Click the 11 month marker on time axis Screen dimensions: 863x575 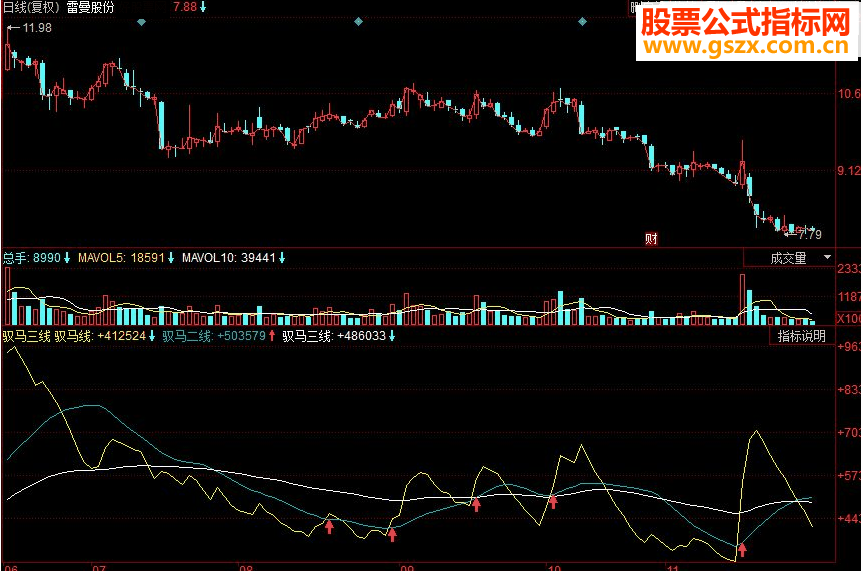coord(672,569)
